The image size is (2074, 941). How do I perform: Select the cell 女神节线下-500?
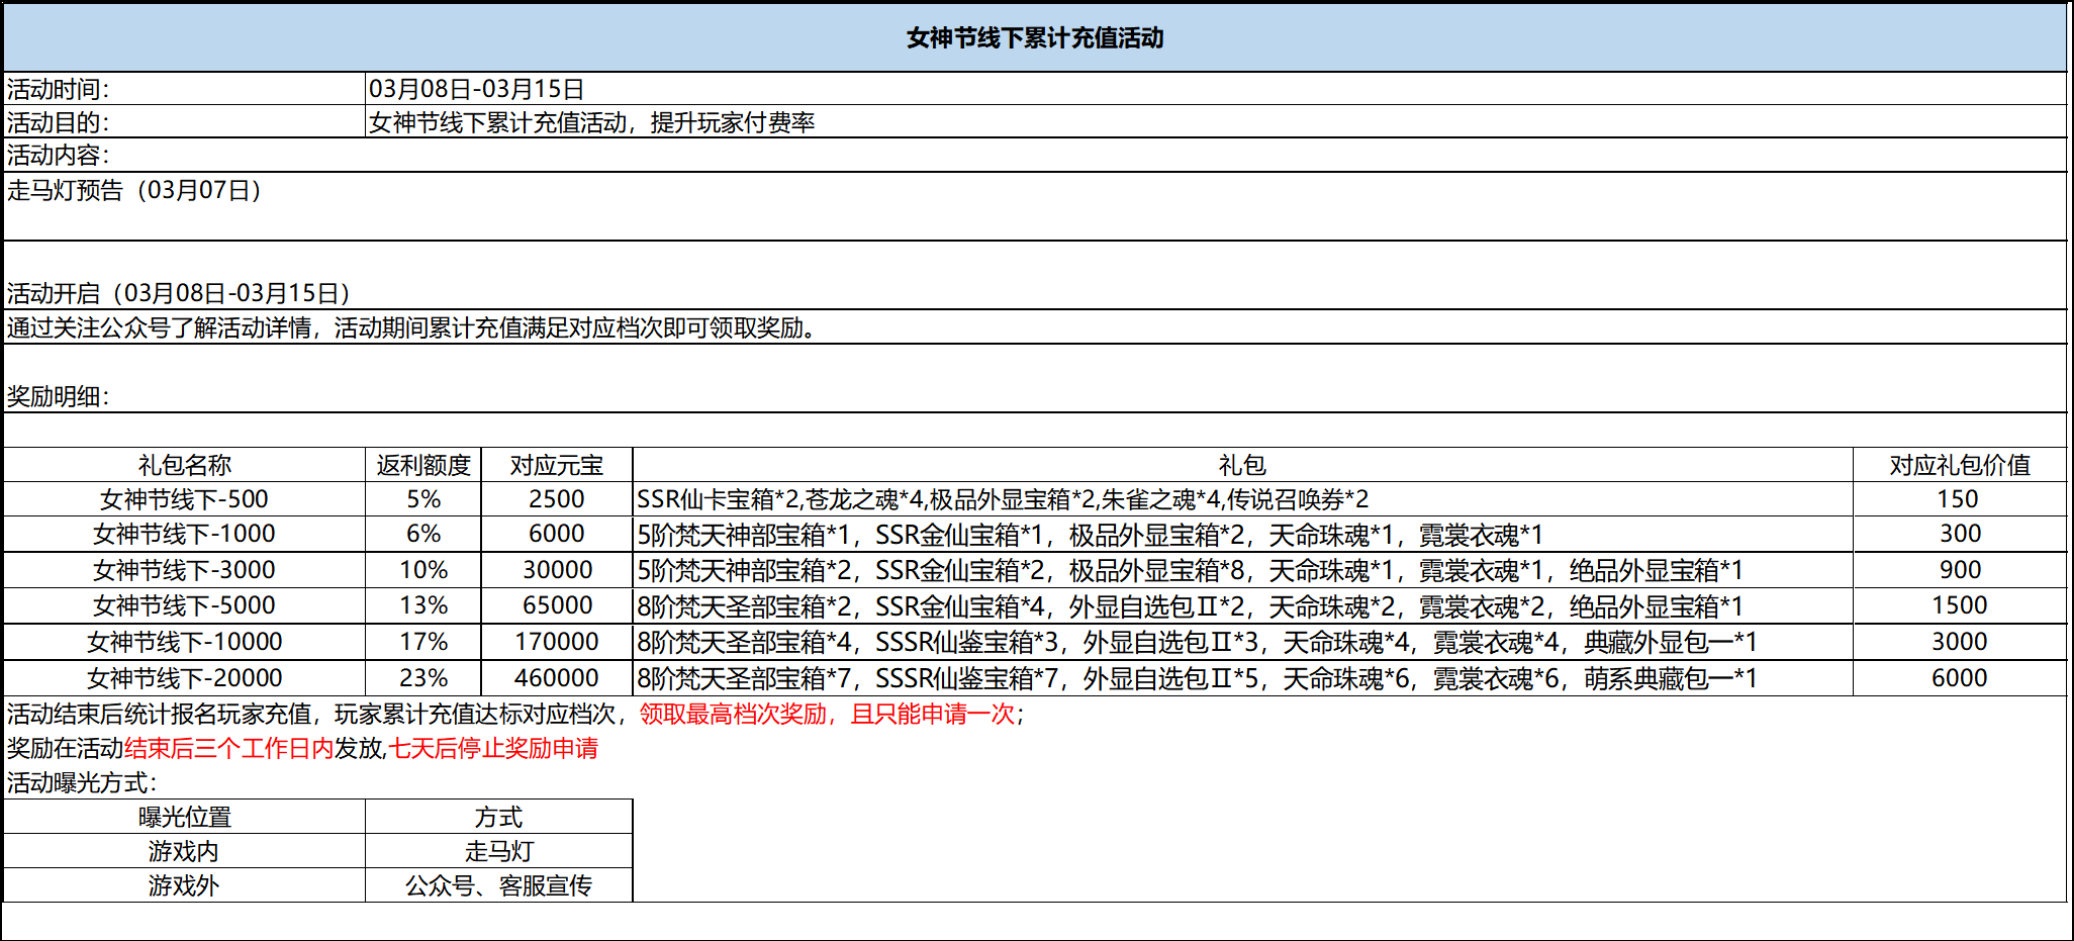pos(185,499)
